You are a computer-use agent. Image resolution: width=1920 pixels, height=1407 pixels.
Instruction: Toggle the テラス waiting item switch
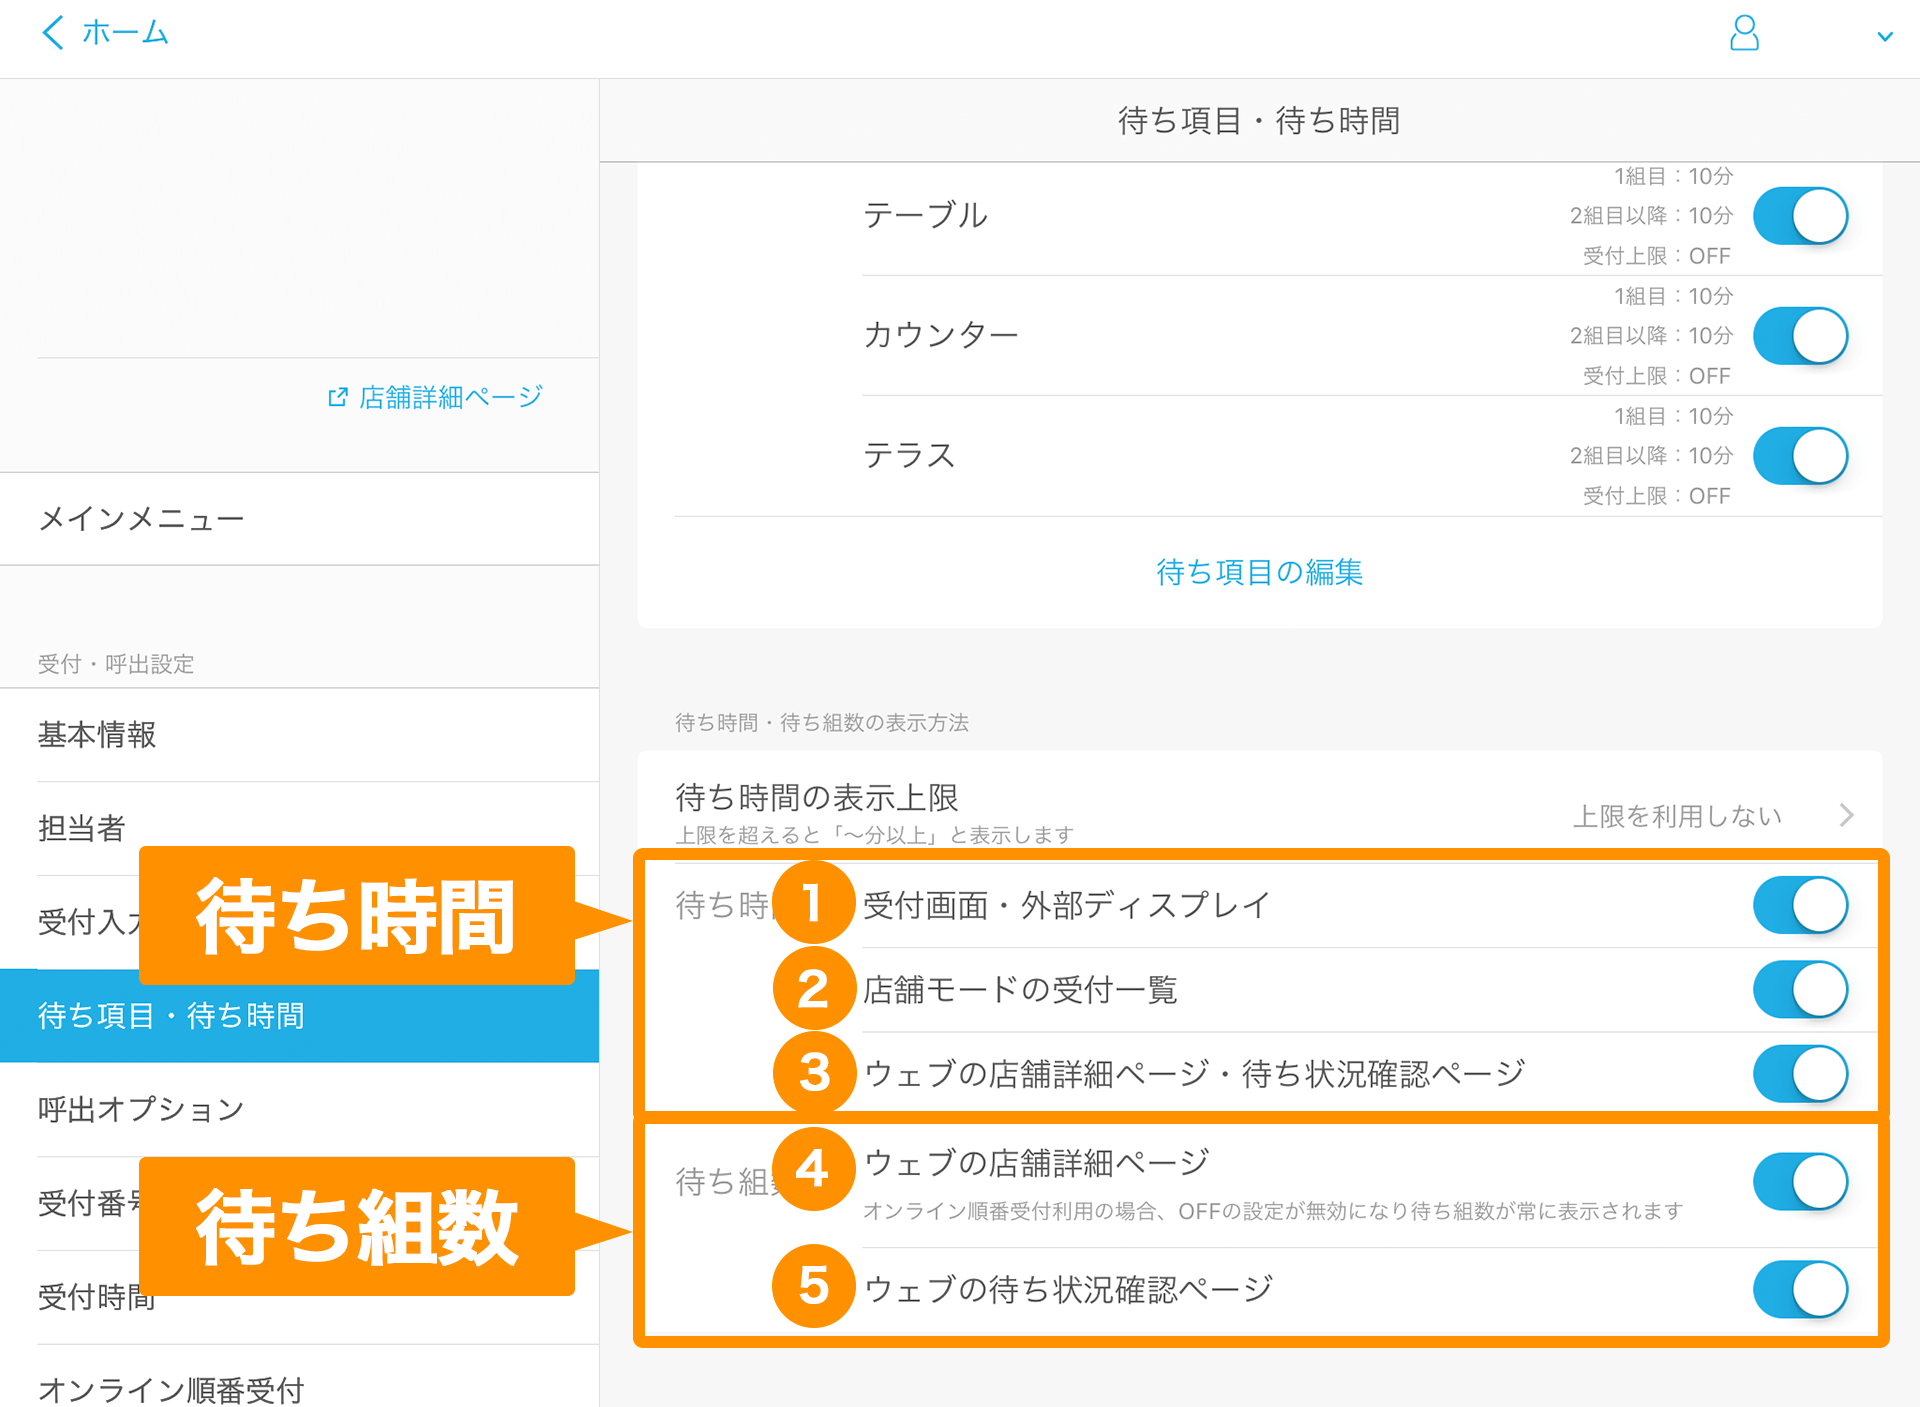coord(1800,455)
